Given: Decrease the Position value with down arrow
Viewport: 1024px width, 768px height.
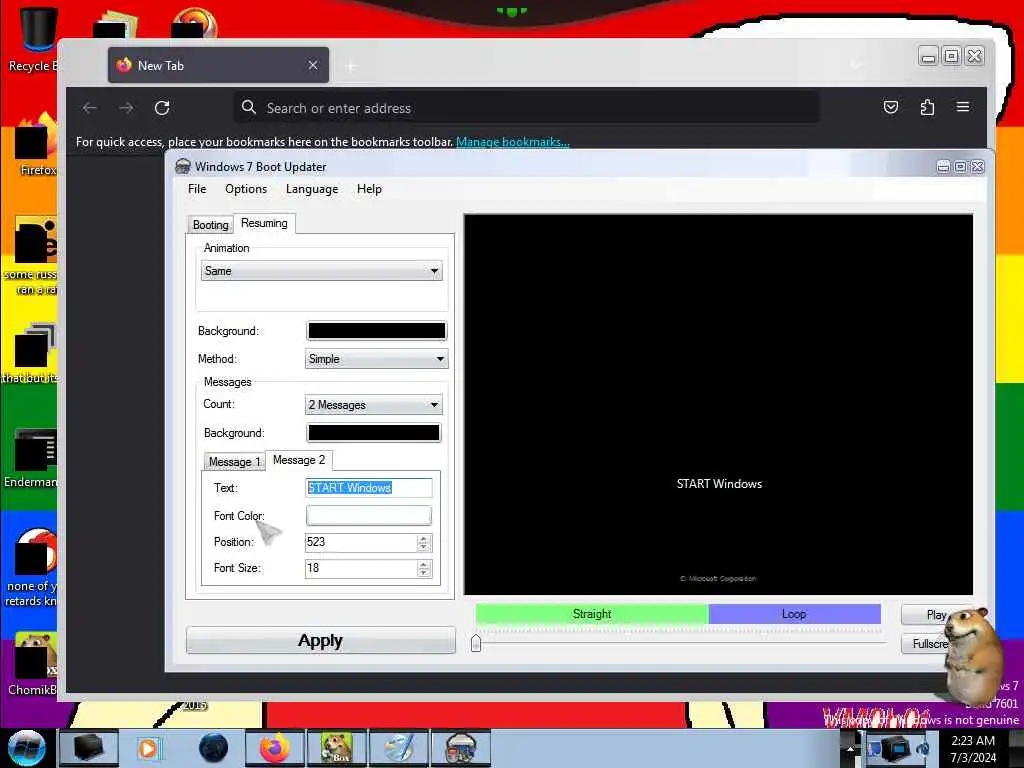Looking at the screenshot, I should (424, 547).
